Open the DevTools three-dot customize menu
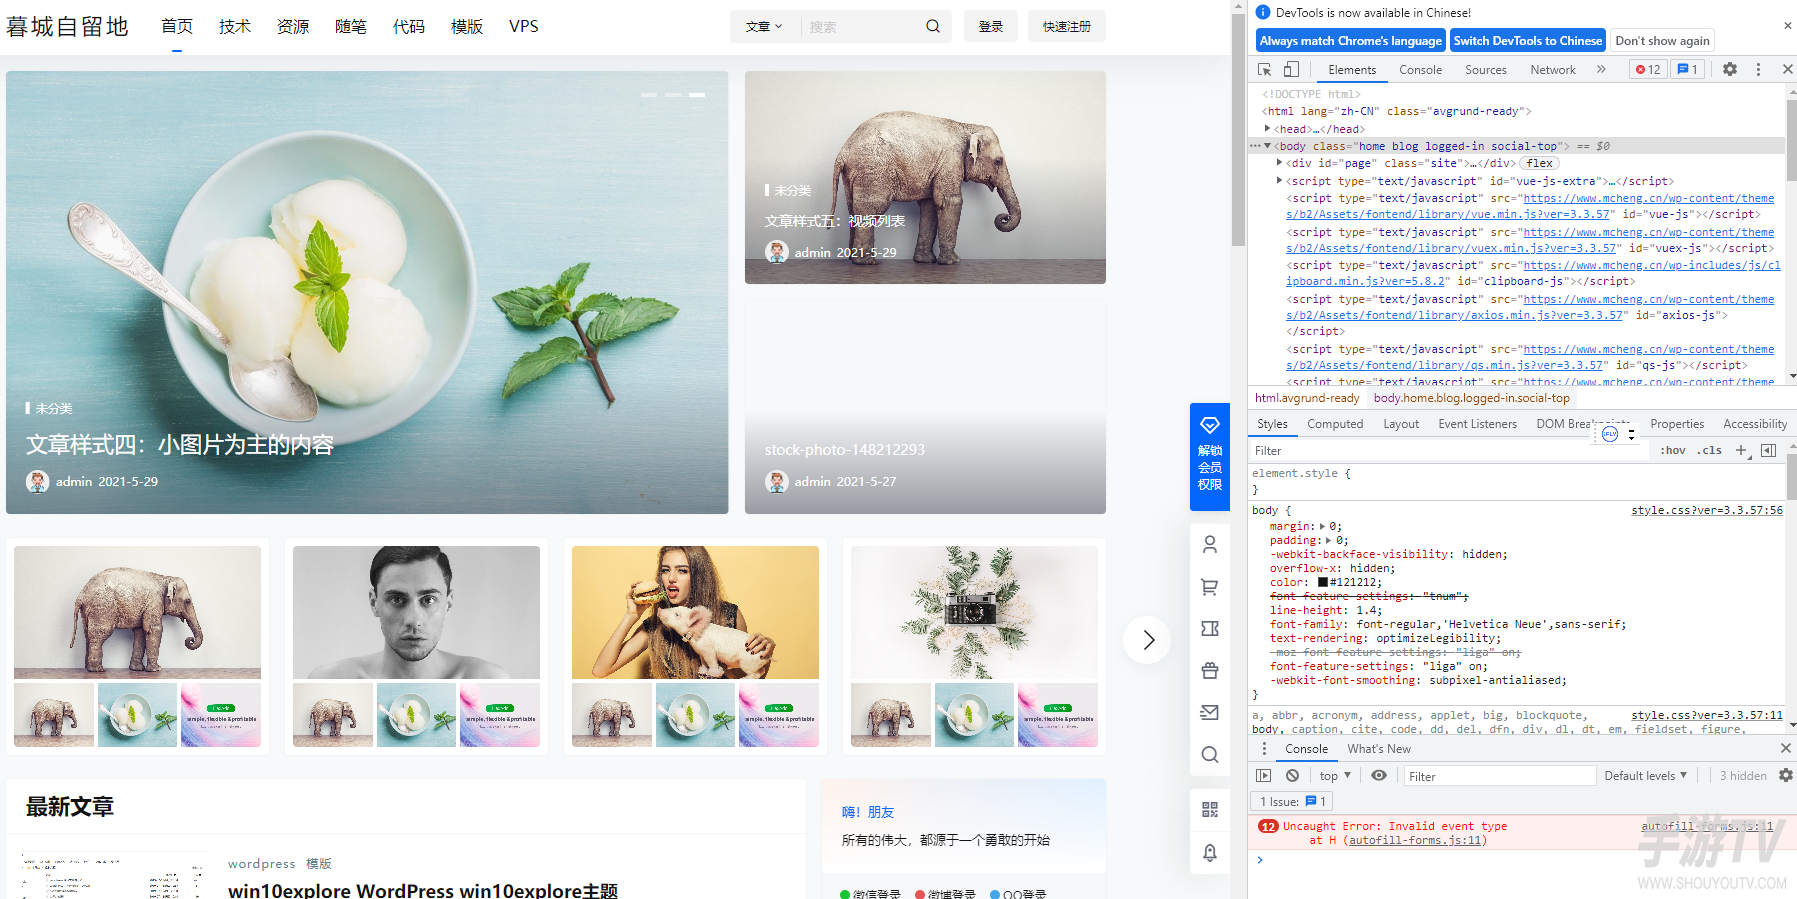1797x899 pixels. (1758, 69)
